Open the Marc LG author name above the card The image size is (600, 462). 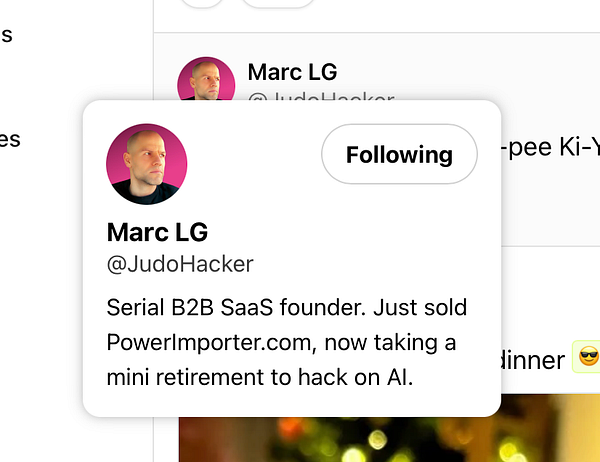coord(292,72)
